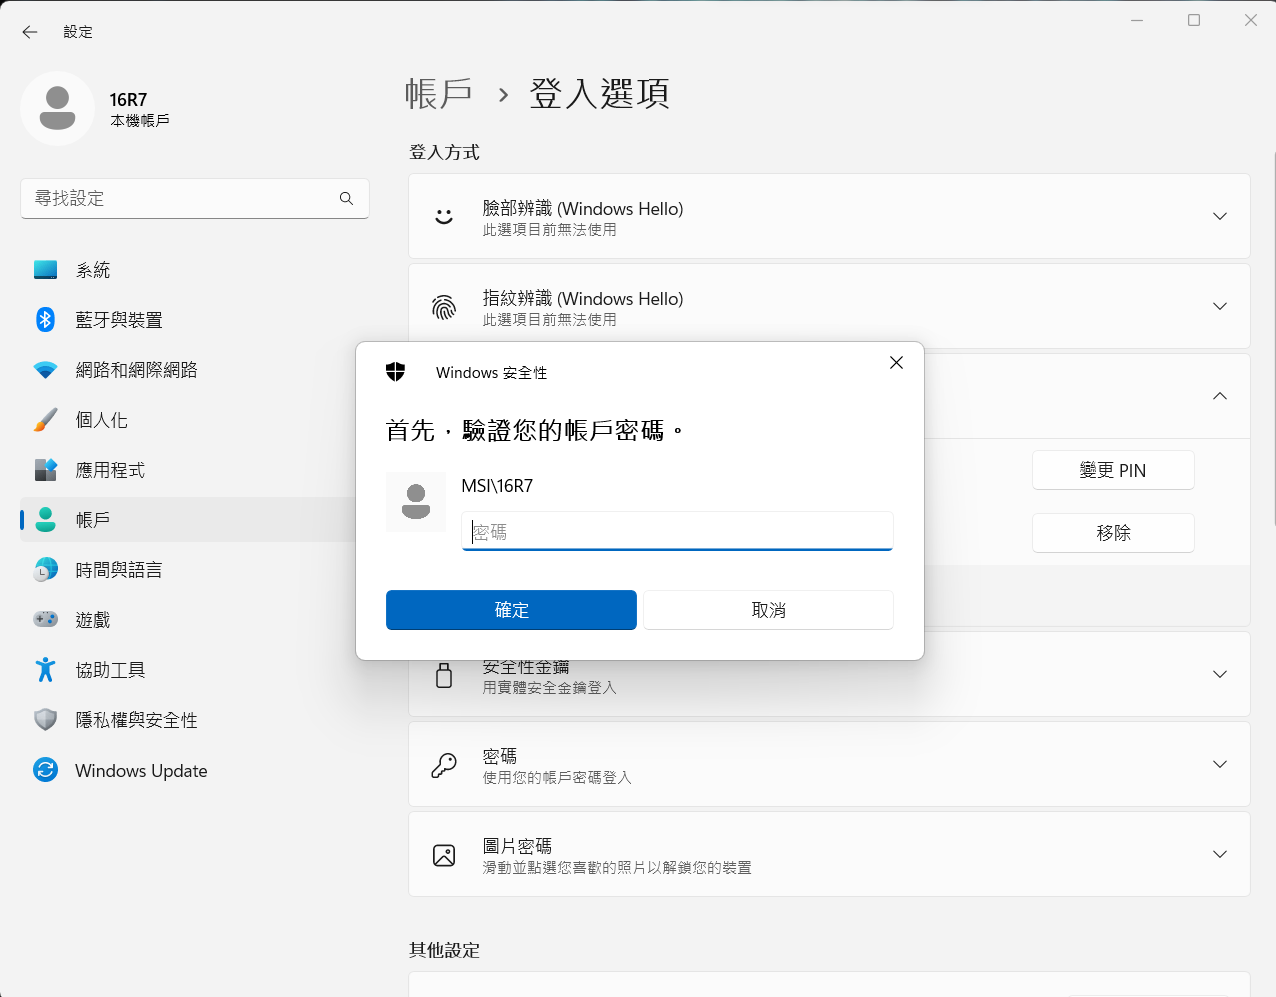
Task: Expand the 圖片密碼 sign-in option
Action: pos(1219,855)
